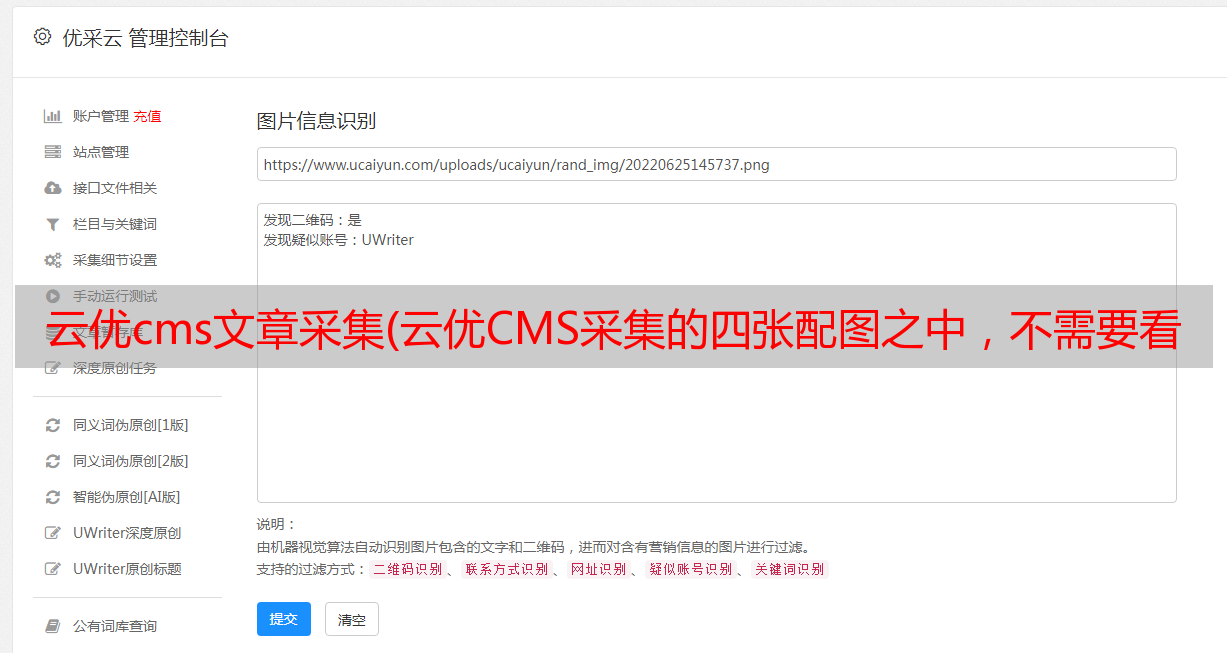Click the bar chart icon for 账户管理
1227x653 pixels.
(53, 116)
